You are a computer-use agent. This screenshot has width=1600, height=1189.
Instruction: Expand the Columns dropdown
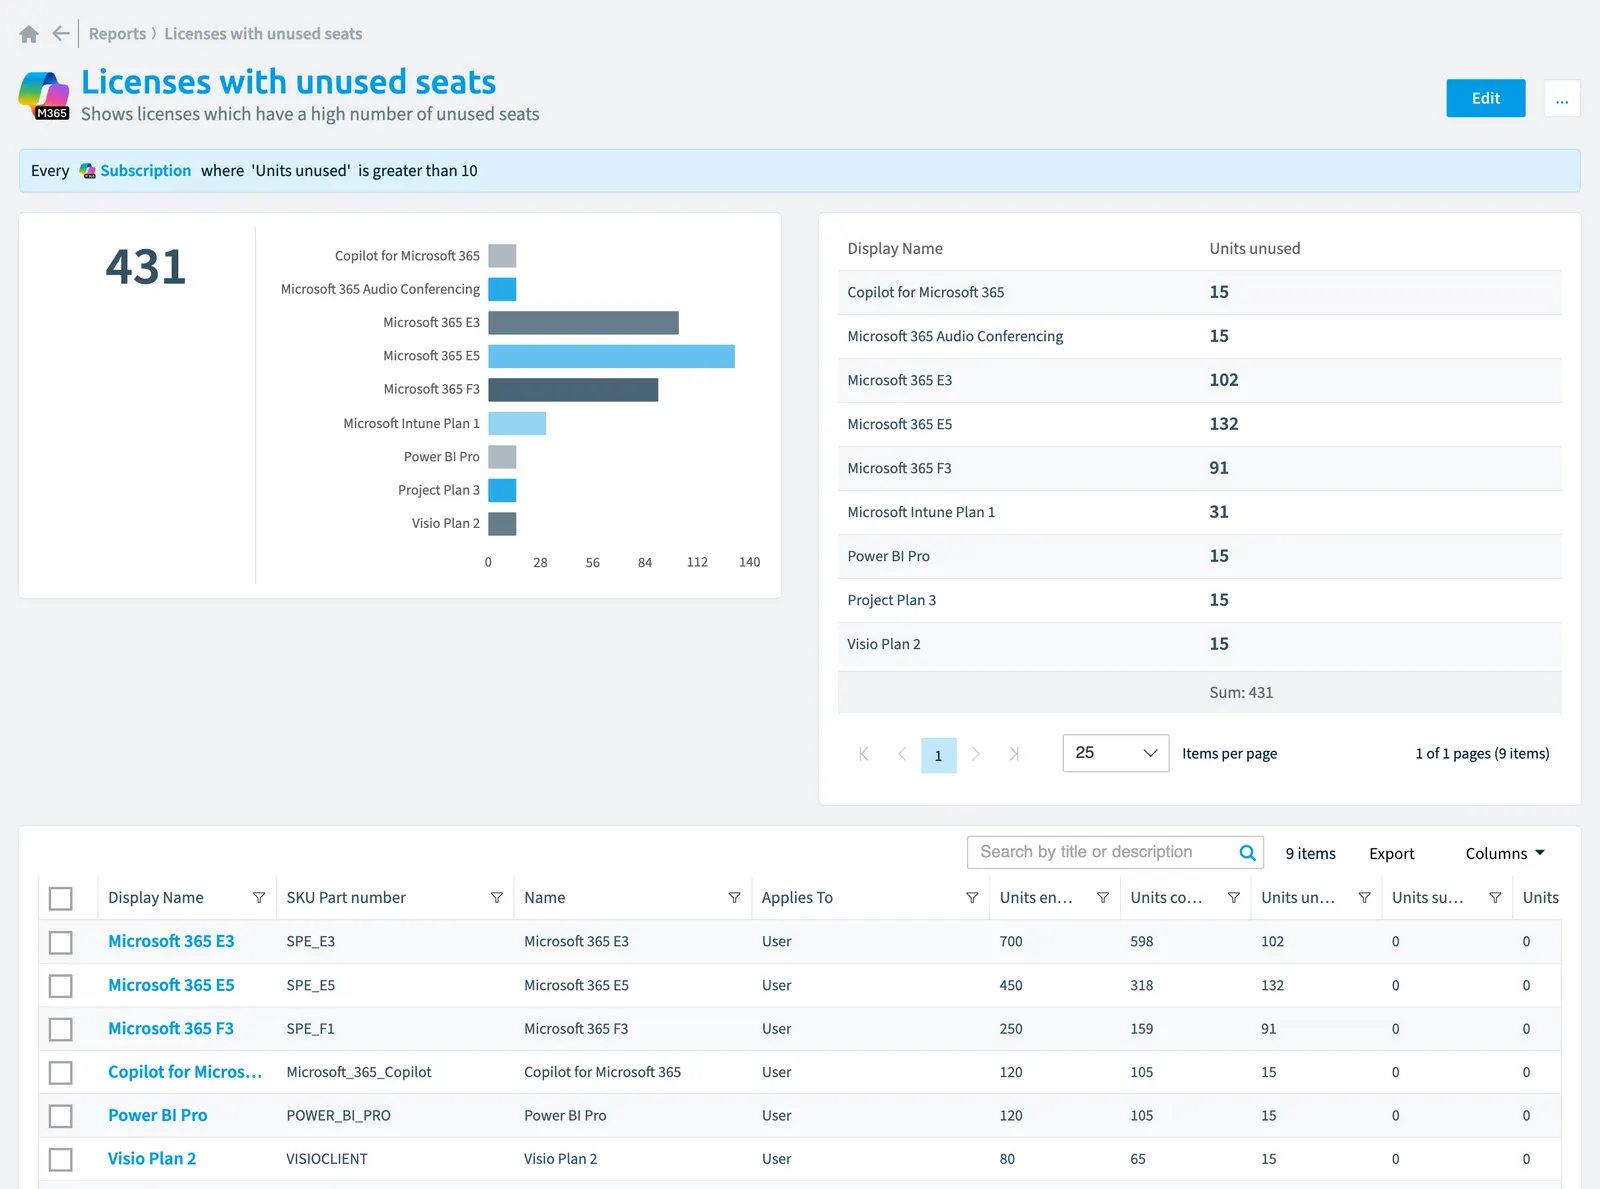pos(1505,853)
